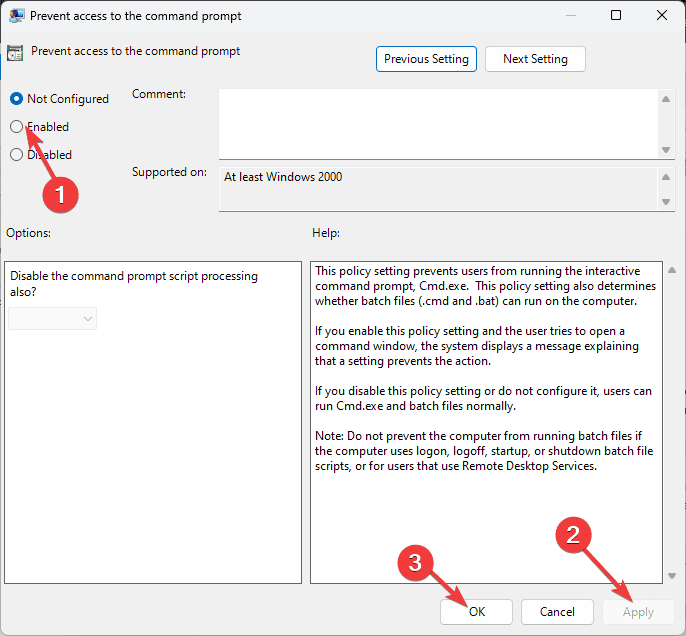The image size is (686, 636).
Task: Click help paragraph starting 'If you disable'
Action: click(x=483, y=398)
